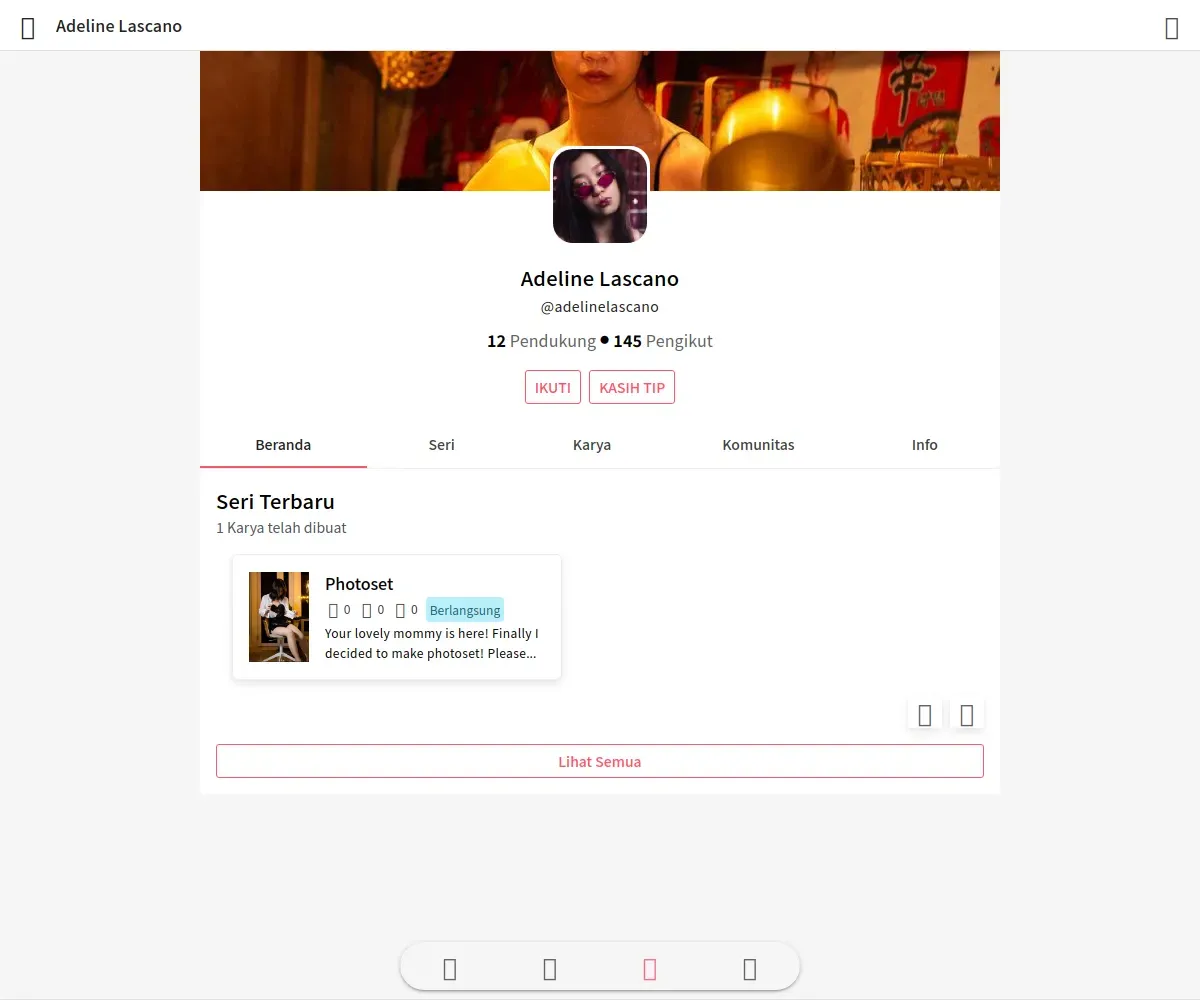The width and height of the screenshot is (1200, 1000).
Task: Click the KASIH TIP button
Action: [x=632, y=387]
